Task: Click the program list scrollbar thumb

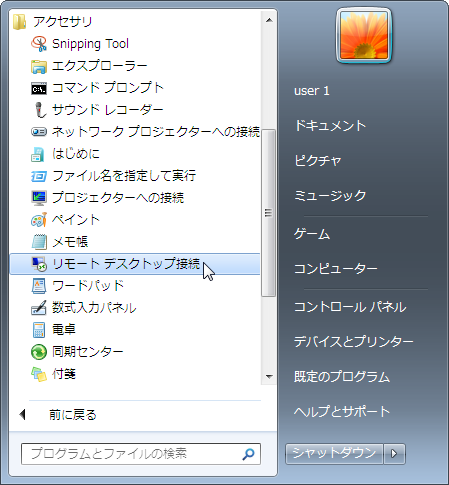Action: point(268,213)
